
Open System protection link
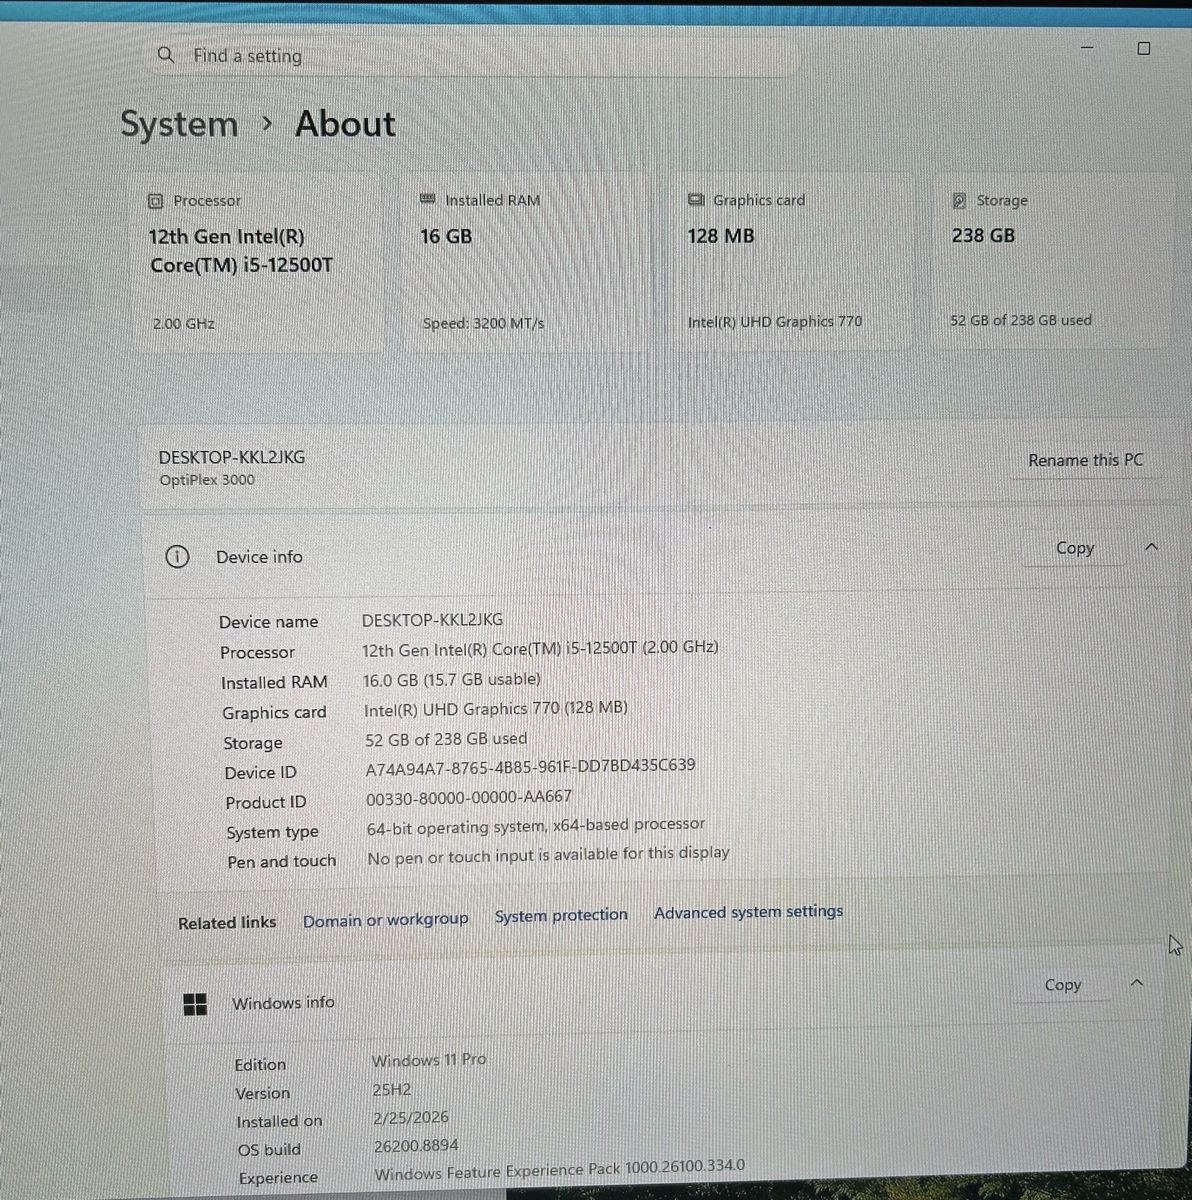[561, 915]
